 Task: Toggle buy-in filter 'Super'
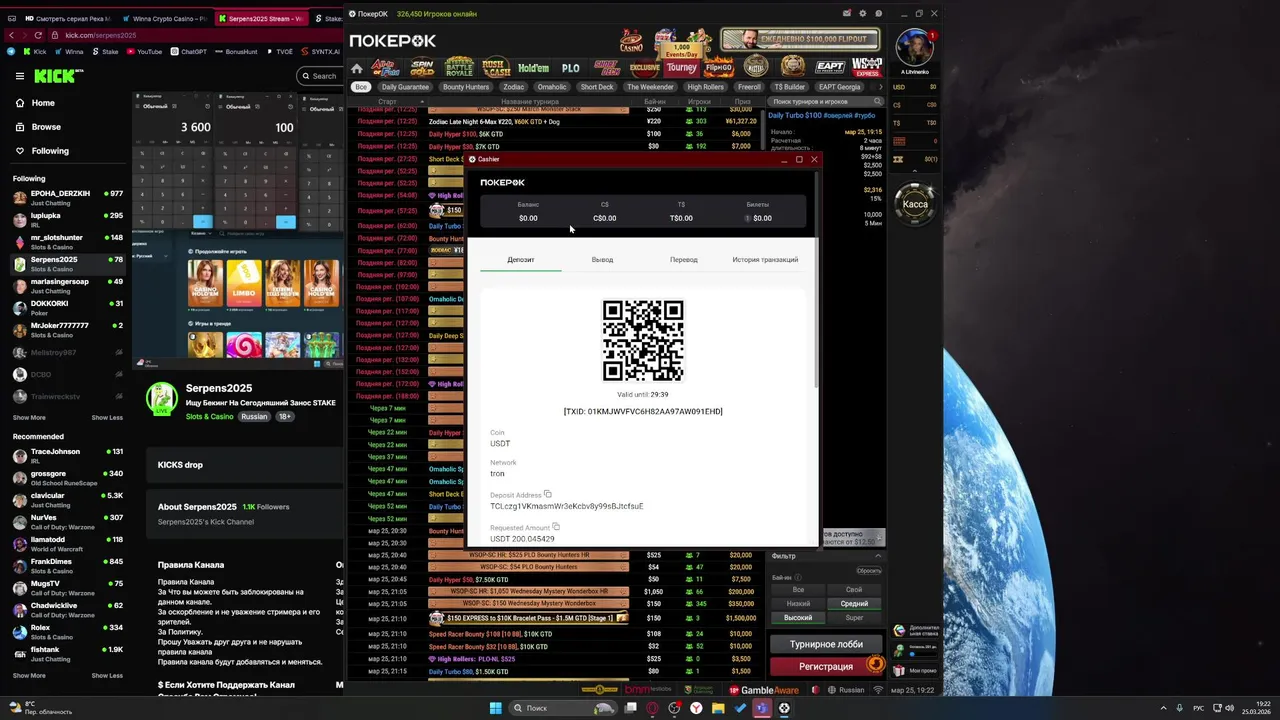(x=854, y=618)
